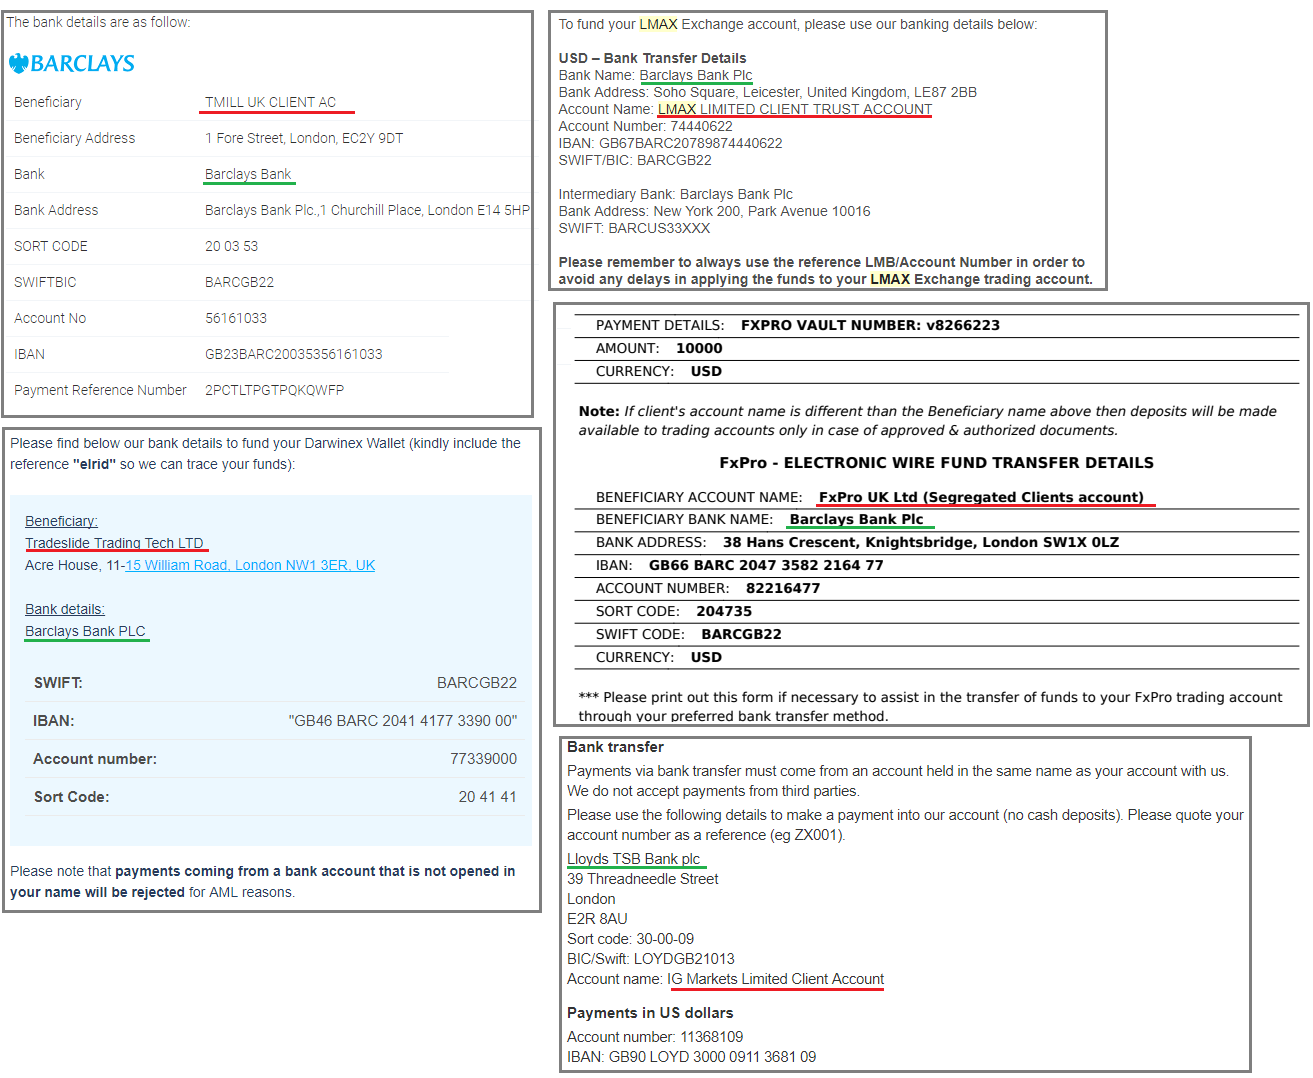Select amount value 10000
The height and width of the screenshot is (1078, 1313).
pyautogui.click(x=699, y=348)
